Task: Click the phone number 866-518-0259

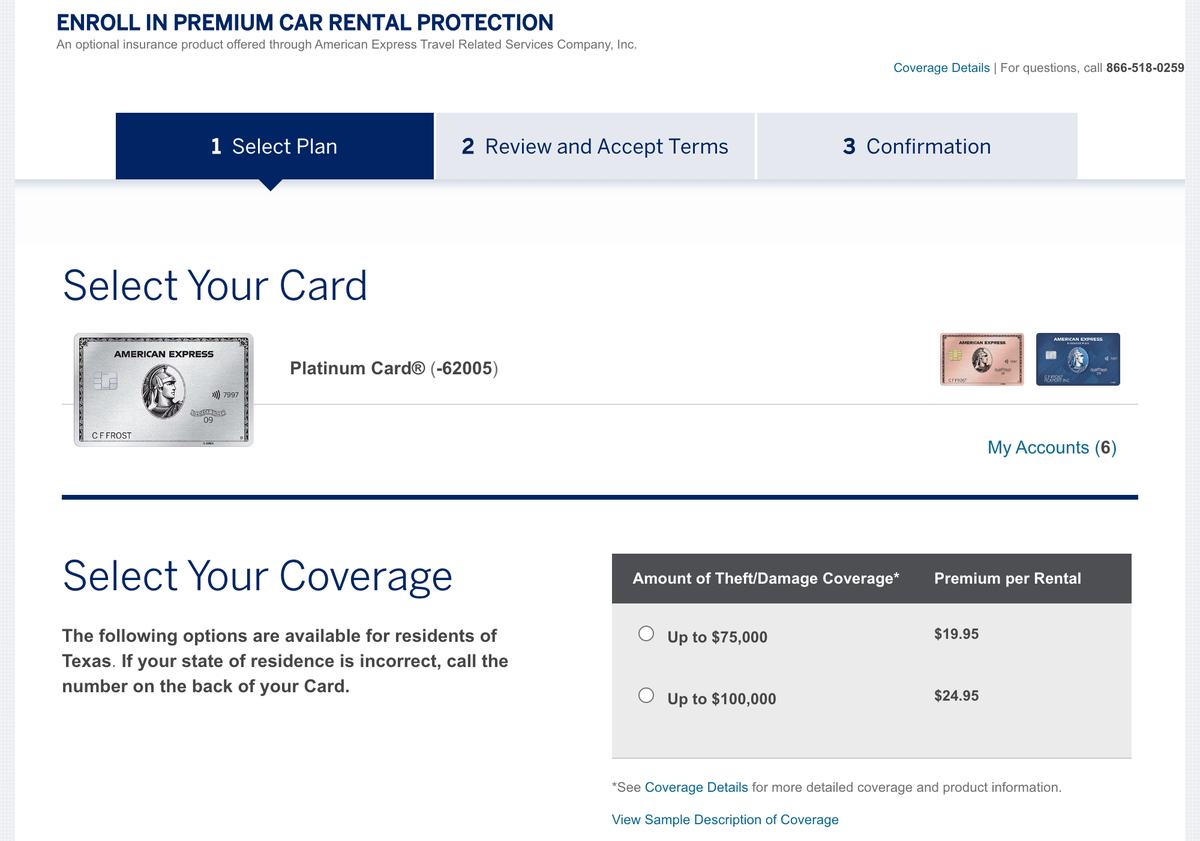Action: 1145,67
